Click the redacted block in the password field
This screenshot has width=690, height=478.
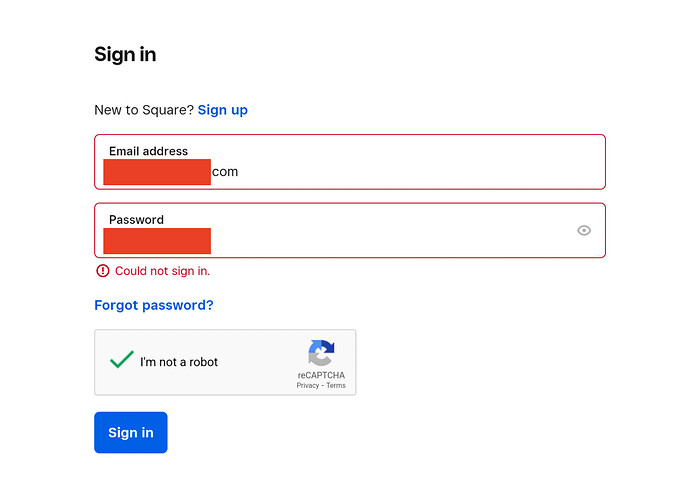pos(157,241)
